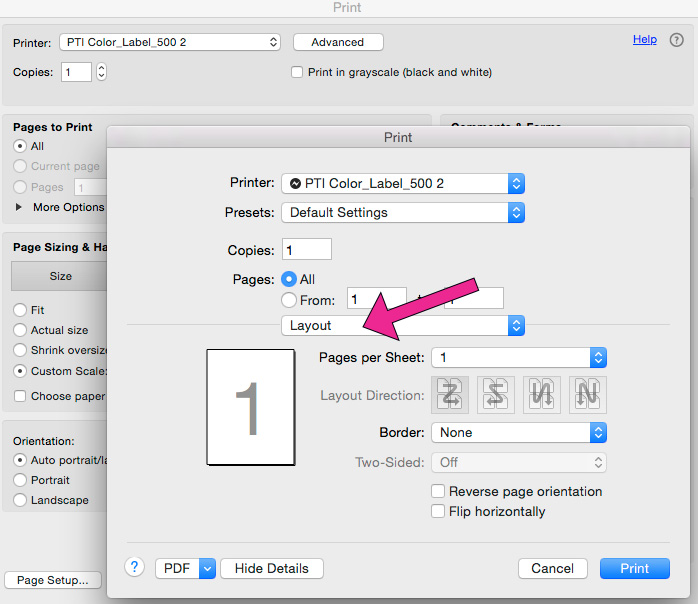The height and width of the screenshot is (604, 698).
Task: Select the reversed-N top-down layout direction icon
Action: click(542, 395)
